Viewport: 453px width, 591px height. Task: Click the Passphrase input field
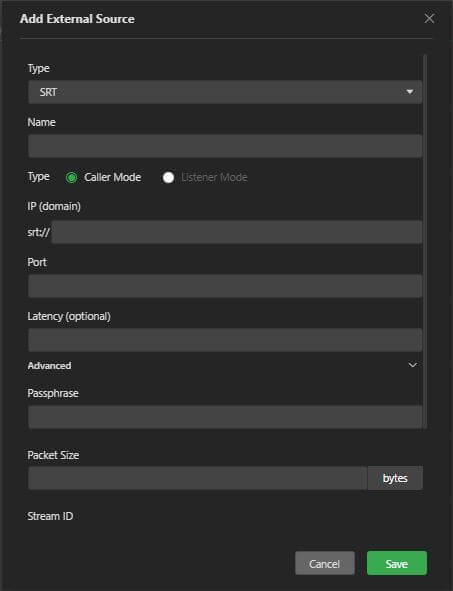click(225, 417)
